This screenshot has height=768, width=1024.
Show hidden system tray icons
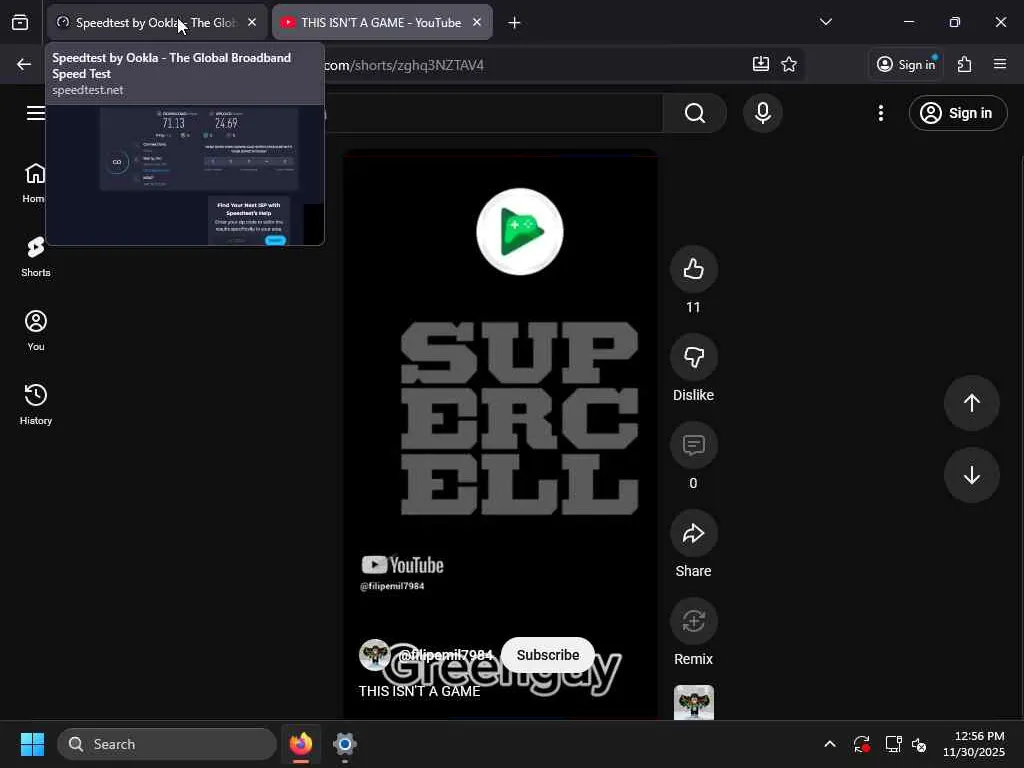829,744
